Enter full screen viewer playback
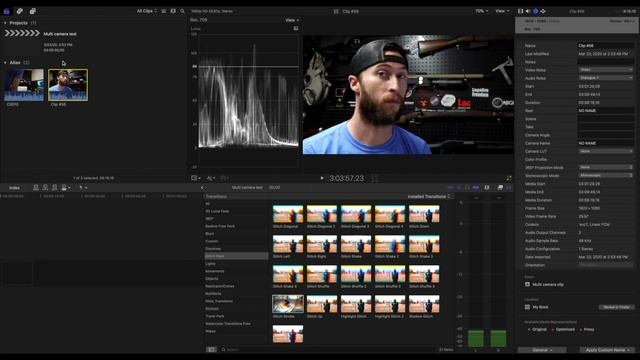Screen dimensions: 640x360 click(x=509, y=178)
